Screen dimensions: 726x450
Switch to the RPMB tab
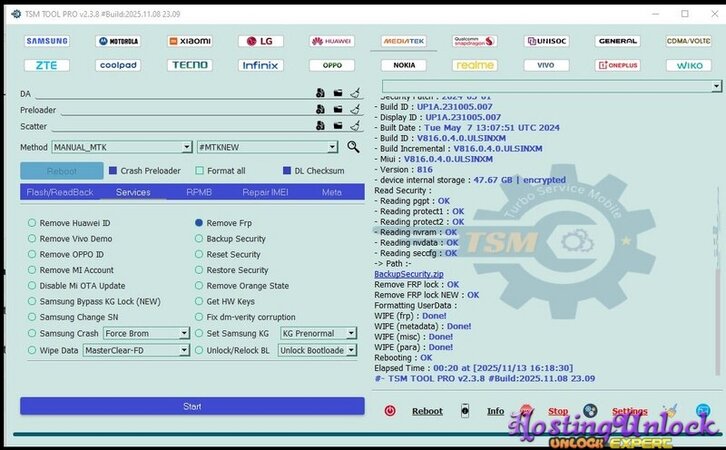coord(198,192)
